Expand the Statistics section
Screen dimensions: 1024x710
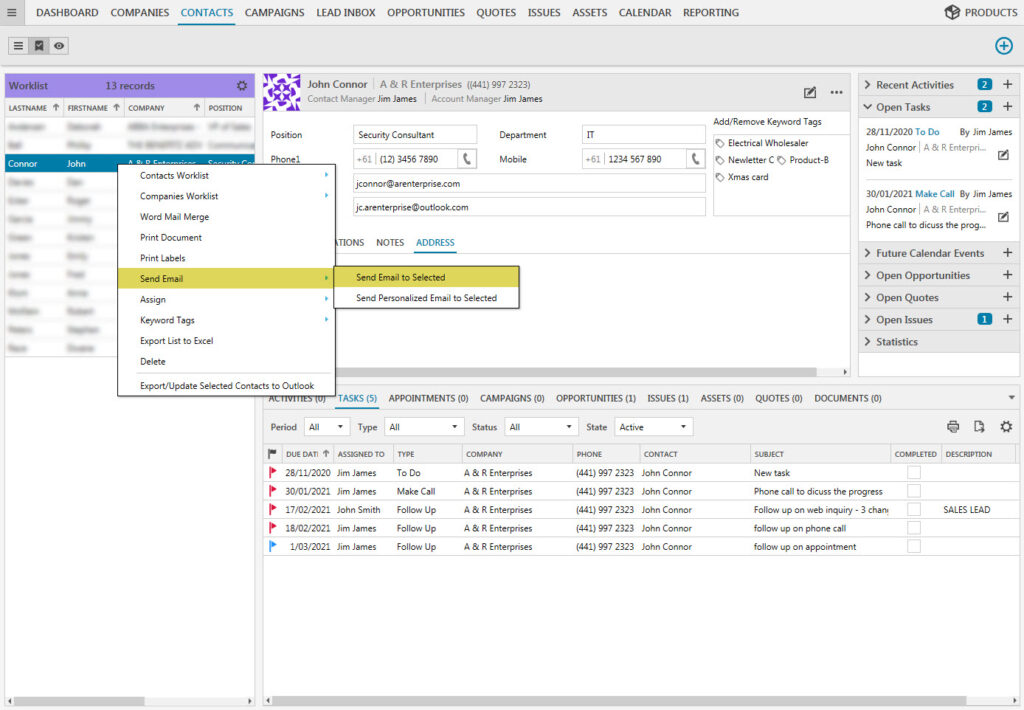click(896, 342)
